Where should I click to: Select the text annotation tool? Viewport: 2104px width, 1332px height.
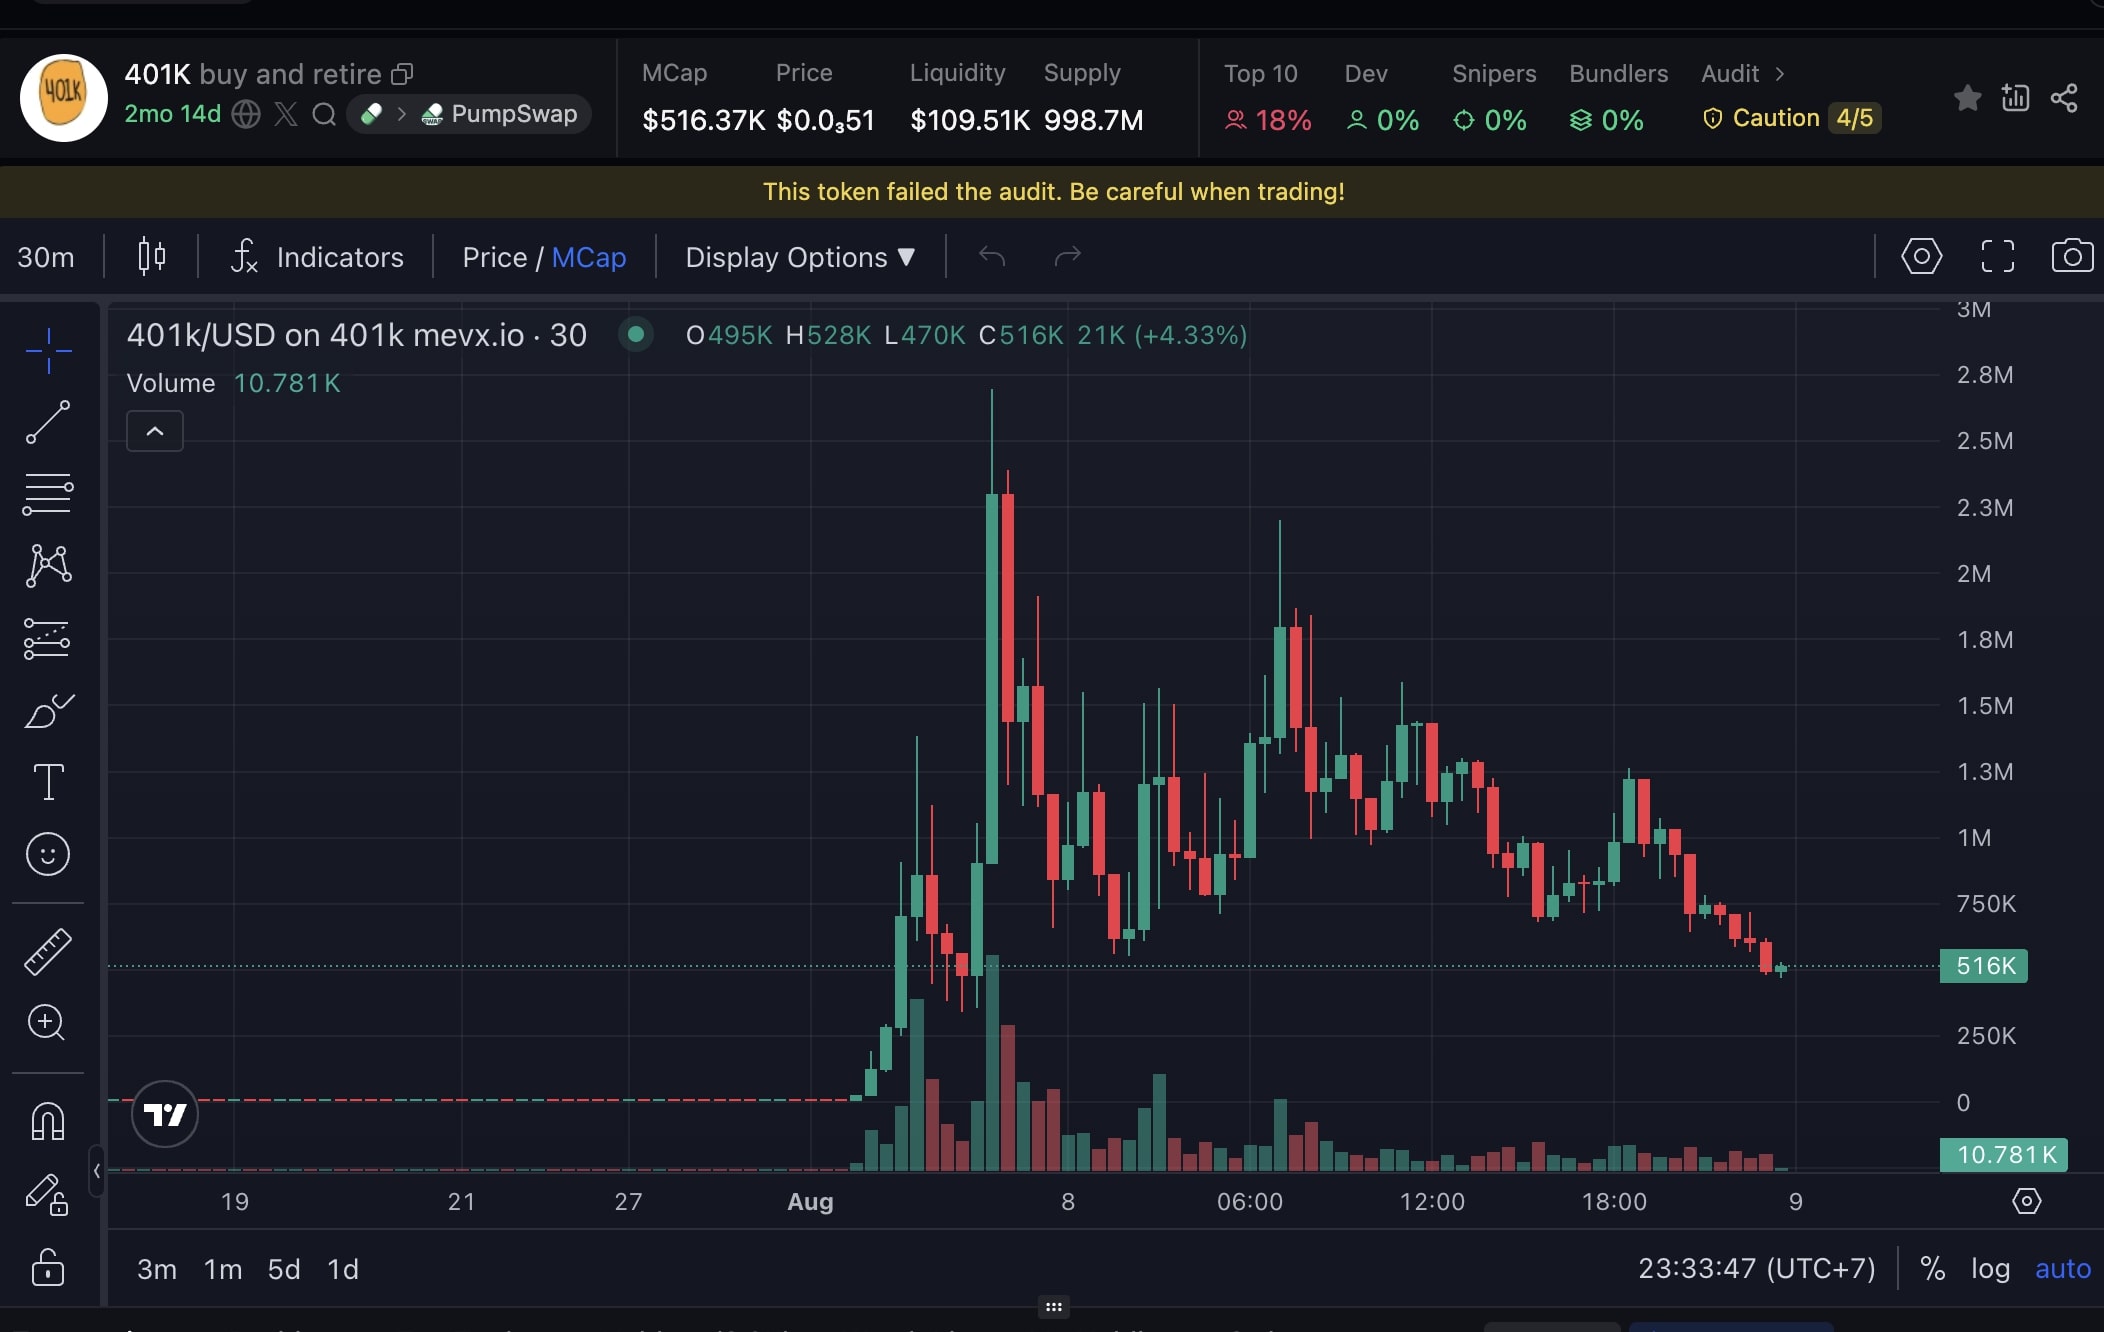pos(48,782)
